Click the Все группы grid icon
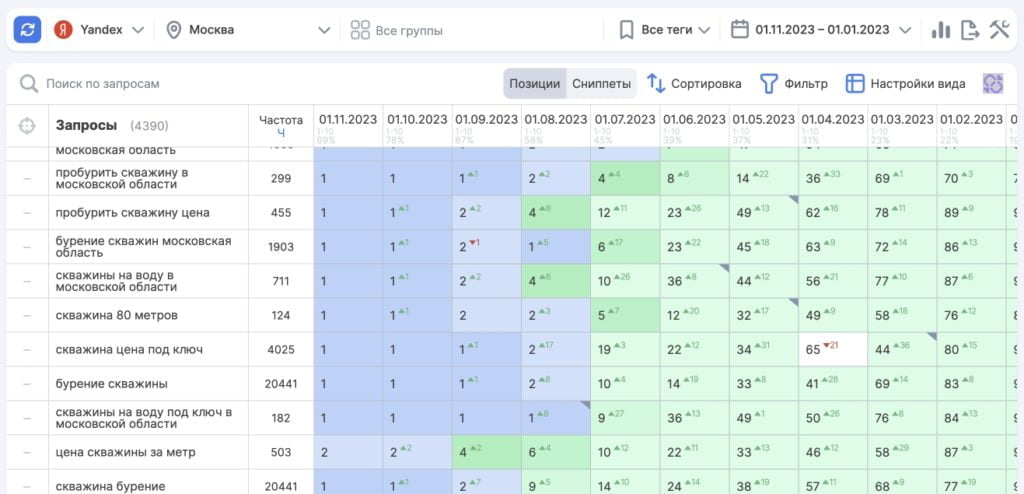The height and width of the screenshot is (494, 1024). click(x=360, y=30)
